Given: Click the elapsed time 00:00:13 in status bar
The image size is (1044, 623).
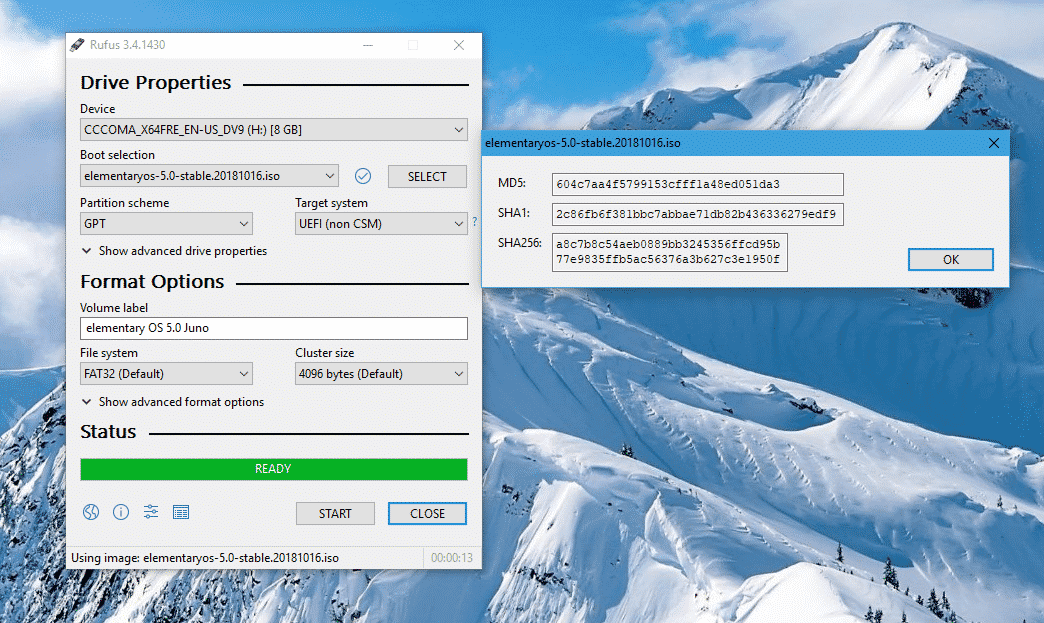Looking at the screenshot, I should click(451, 558).
